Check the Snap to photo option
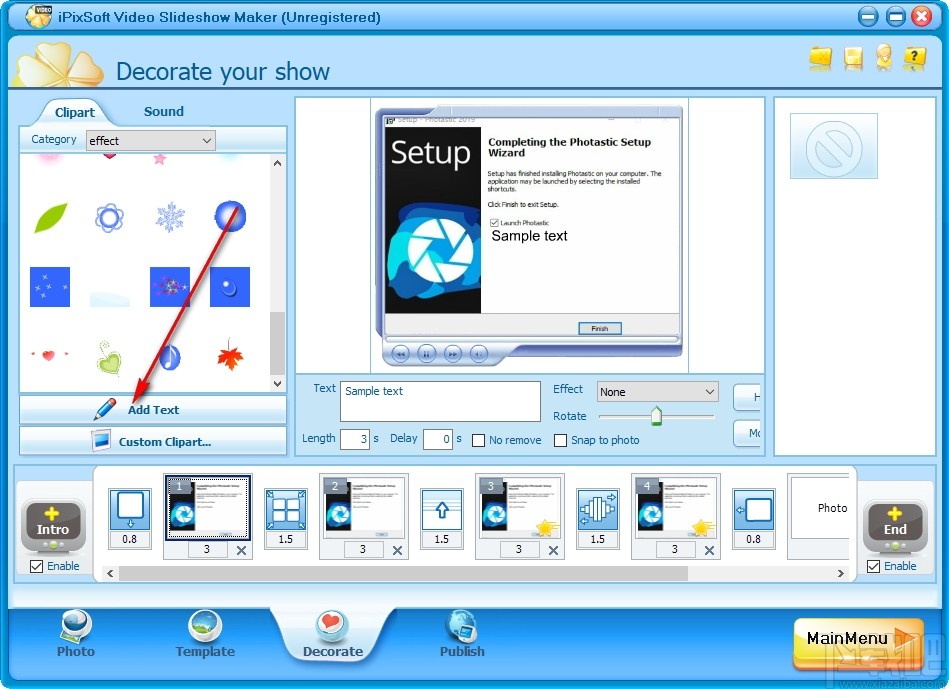Viewport: 949px width, 689px height. click(560, 440)
